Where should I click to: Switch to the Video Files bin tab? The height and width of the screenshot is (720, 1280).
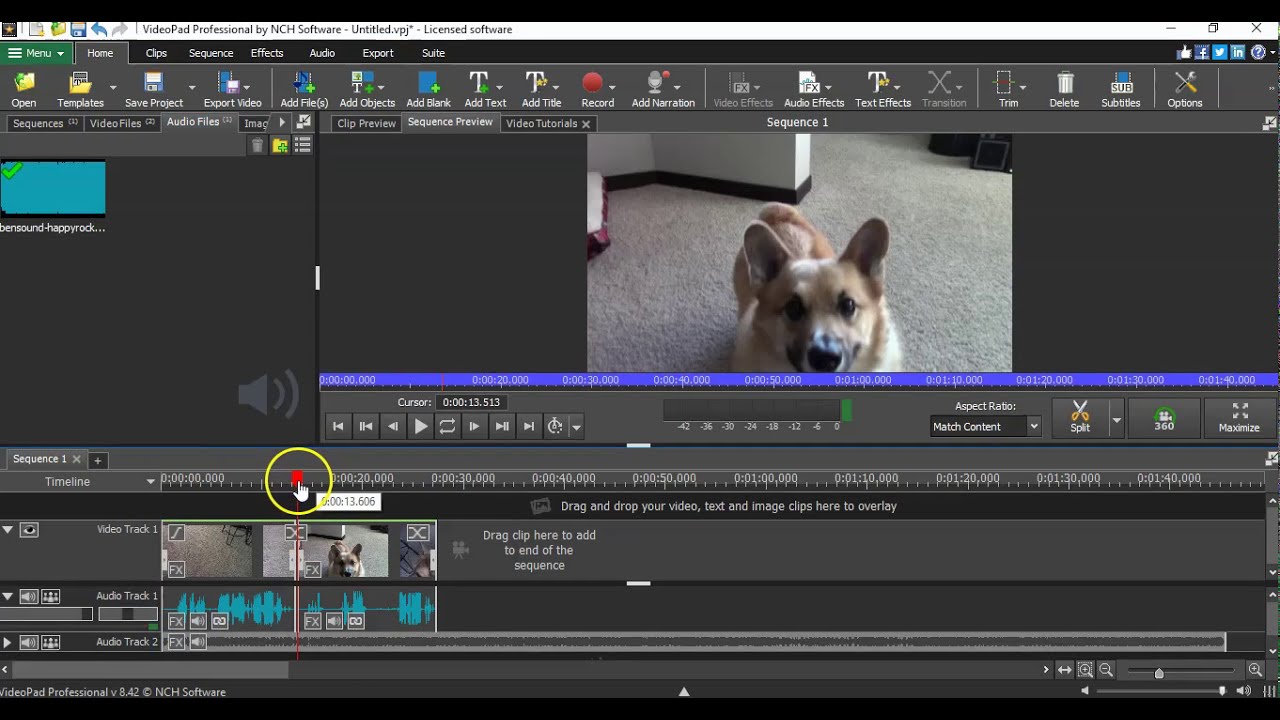(121, 124)
